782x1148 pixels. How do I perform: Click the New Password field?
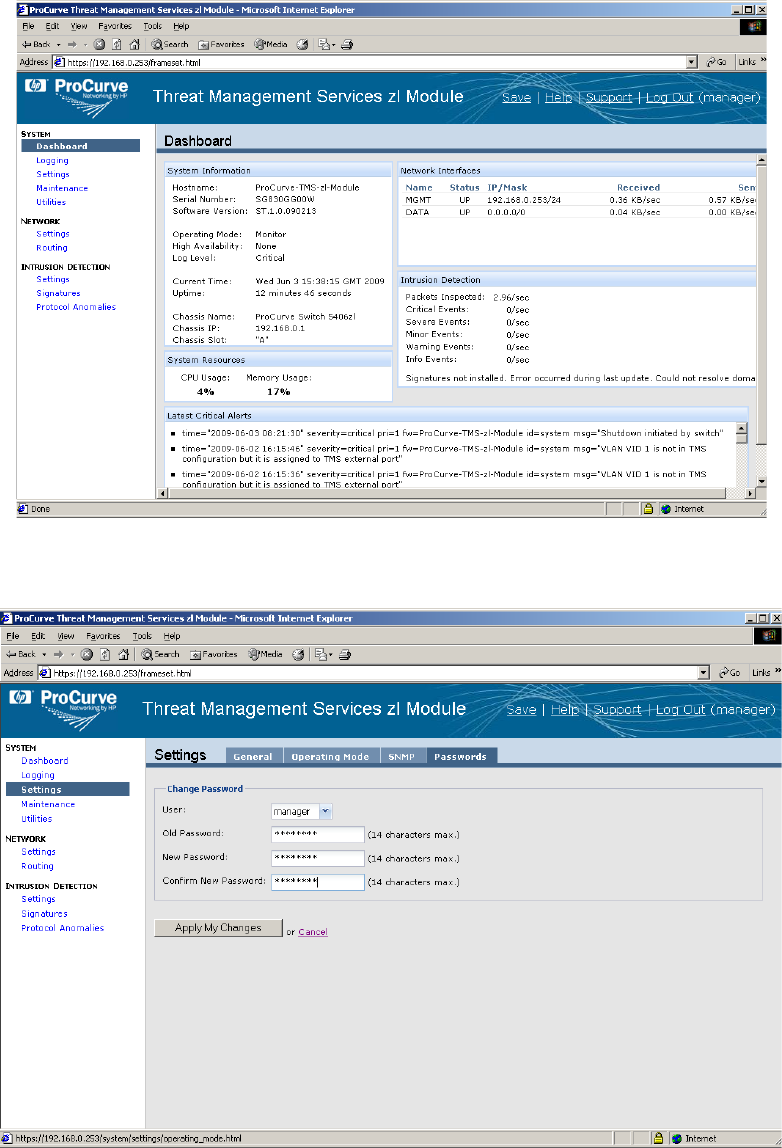coord(318,858)
